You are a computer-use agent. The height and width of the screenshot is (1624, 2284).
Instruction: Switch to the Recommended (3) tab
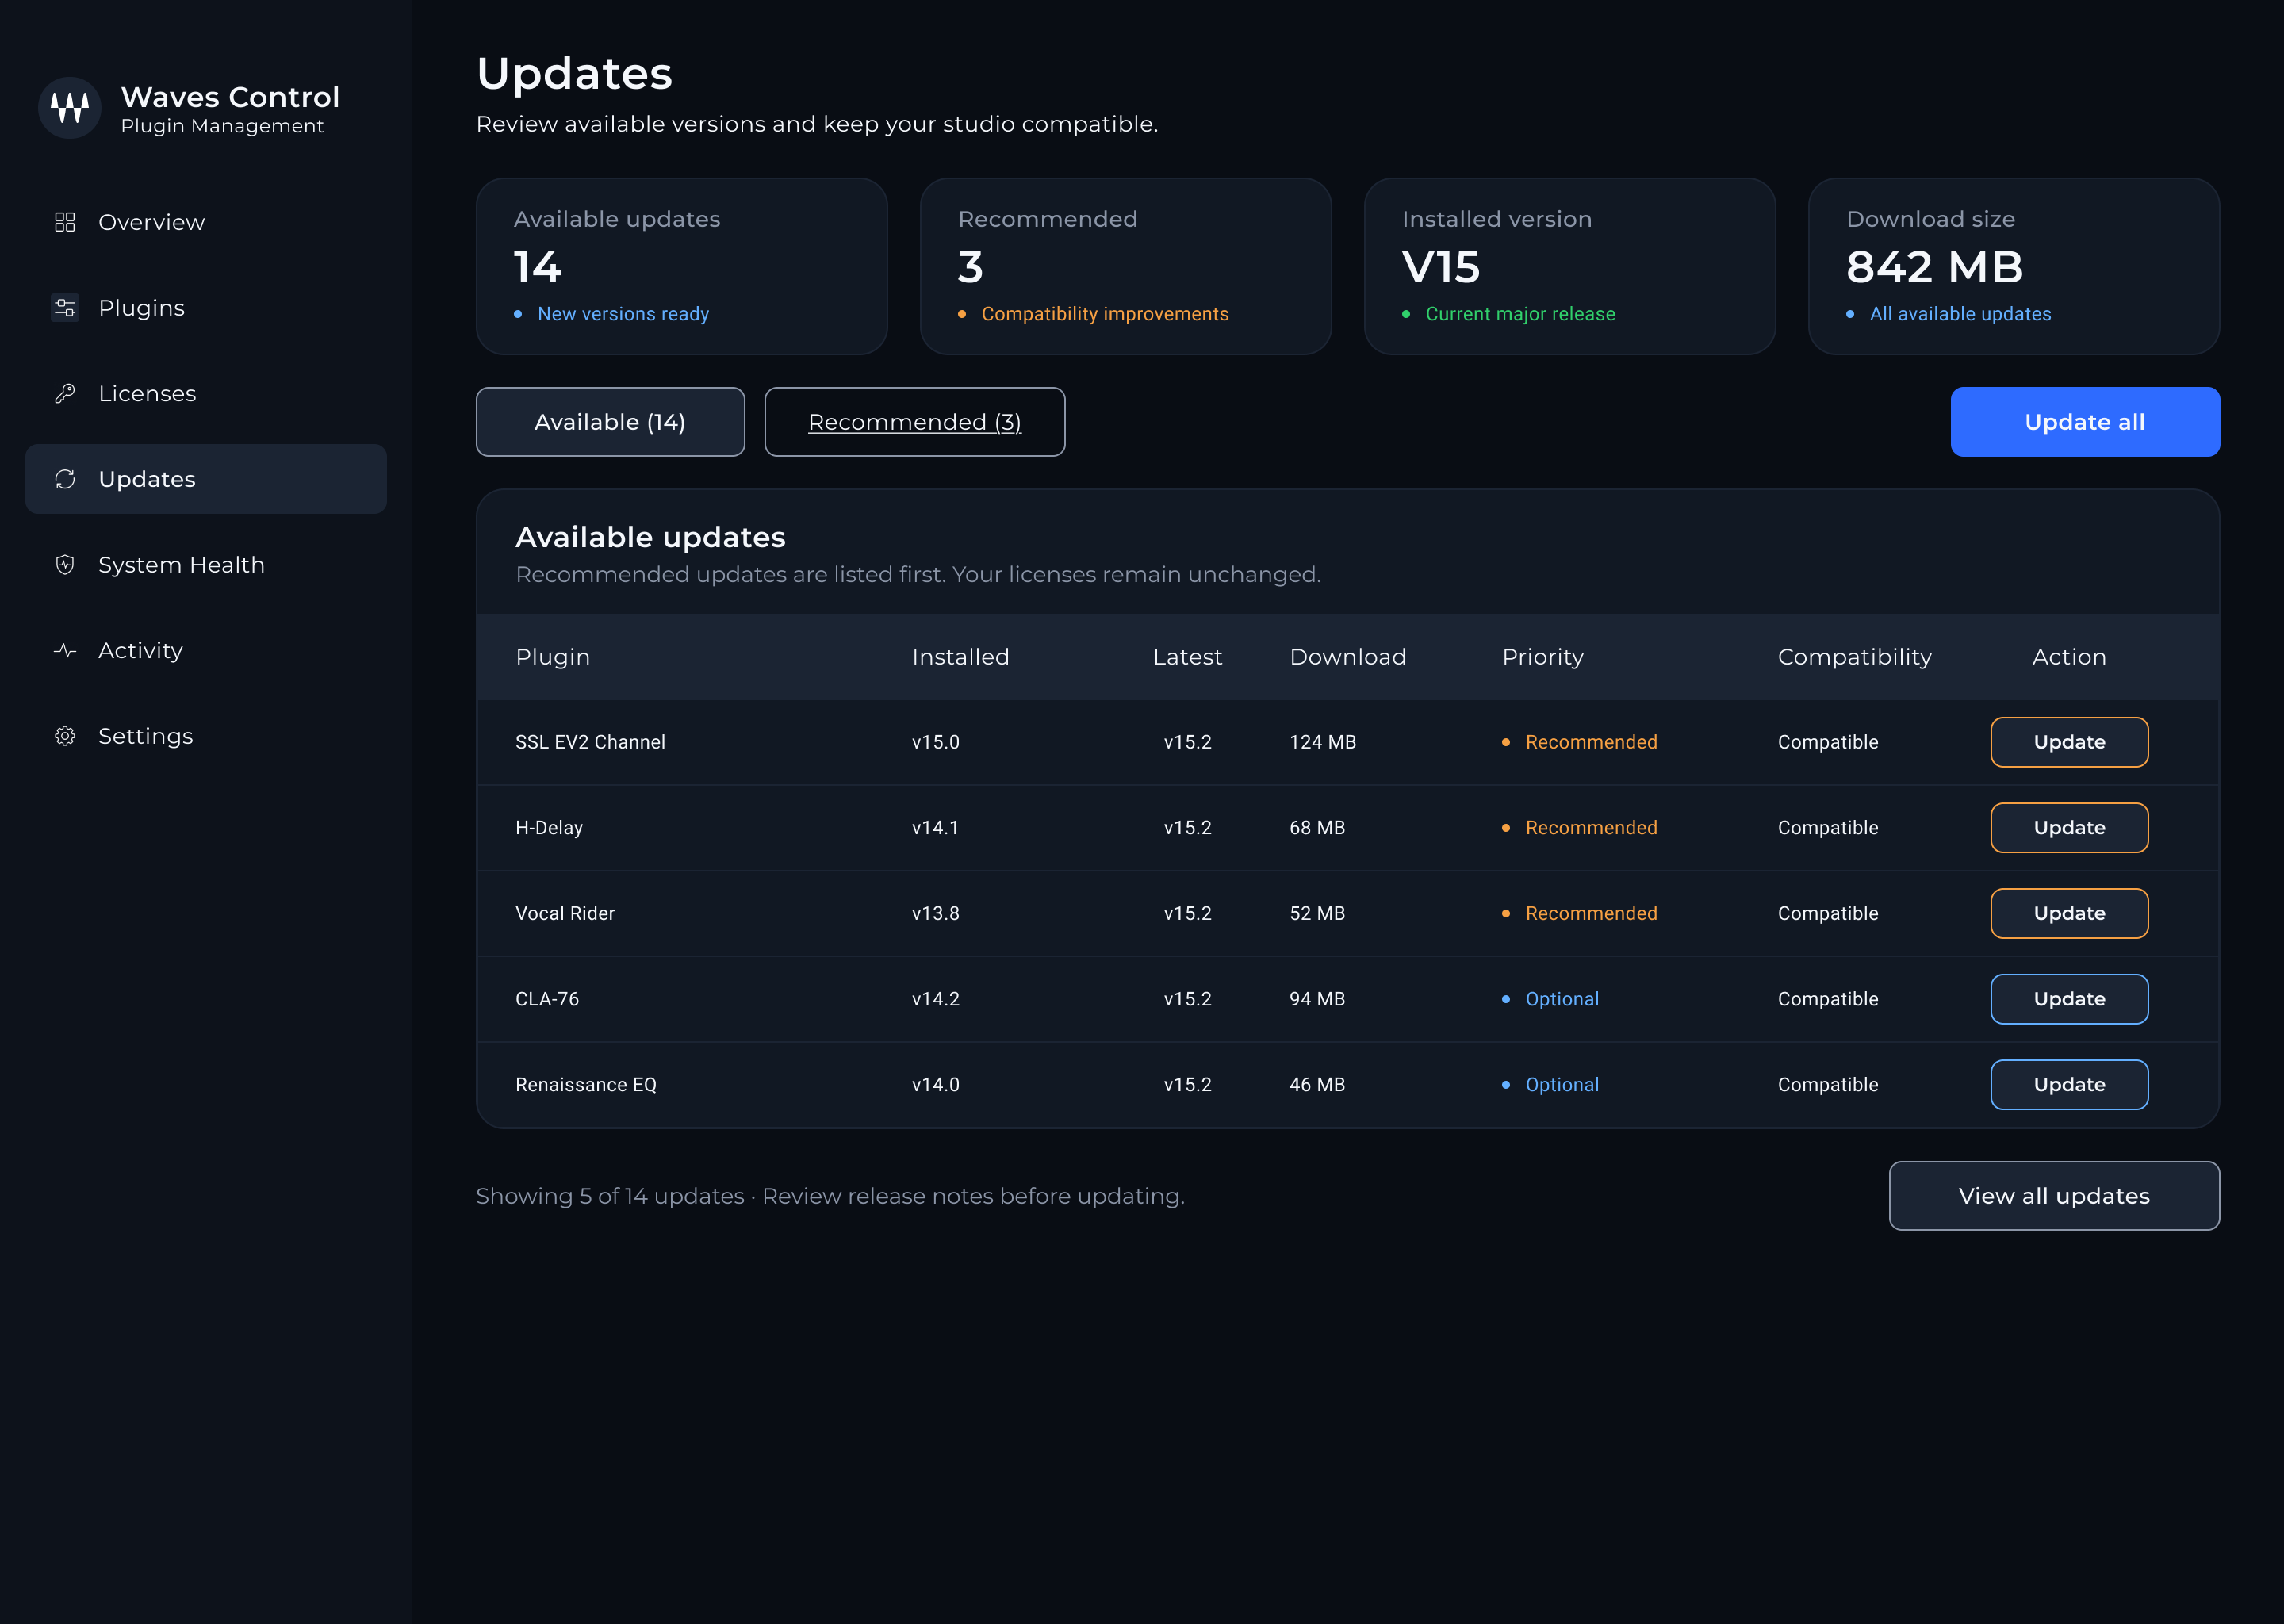915,422
